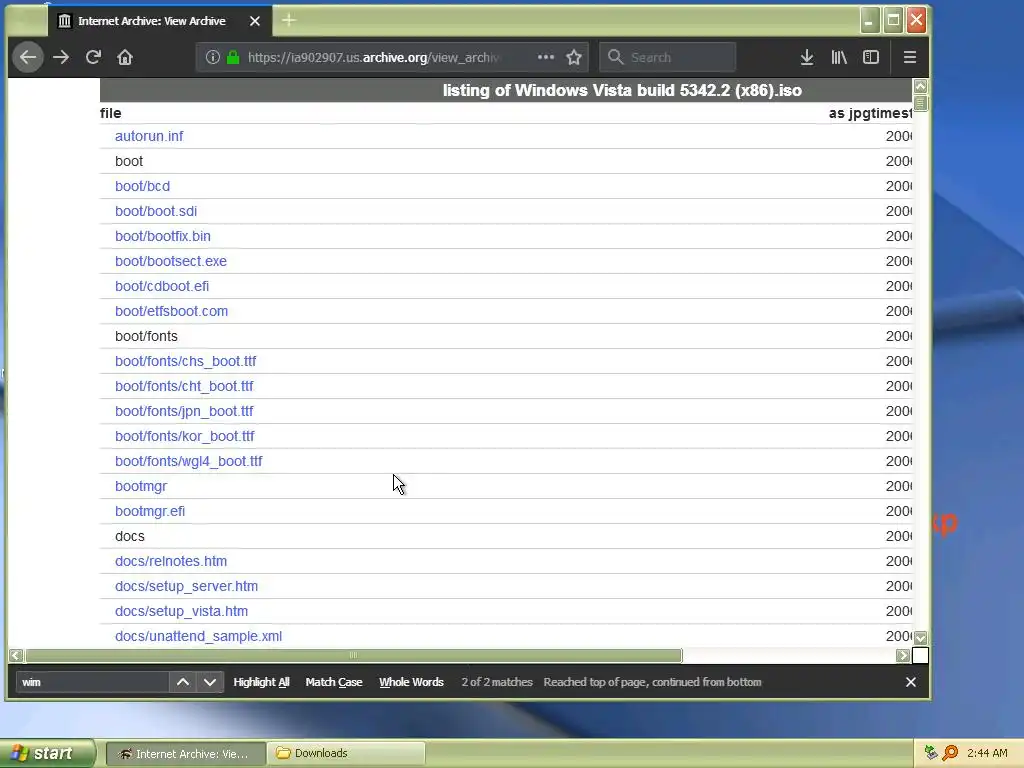The height and width of the screenshot is (768, 1024).
Task: Open the Downloads arrow icon in toolbar
Action: 807,57
